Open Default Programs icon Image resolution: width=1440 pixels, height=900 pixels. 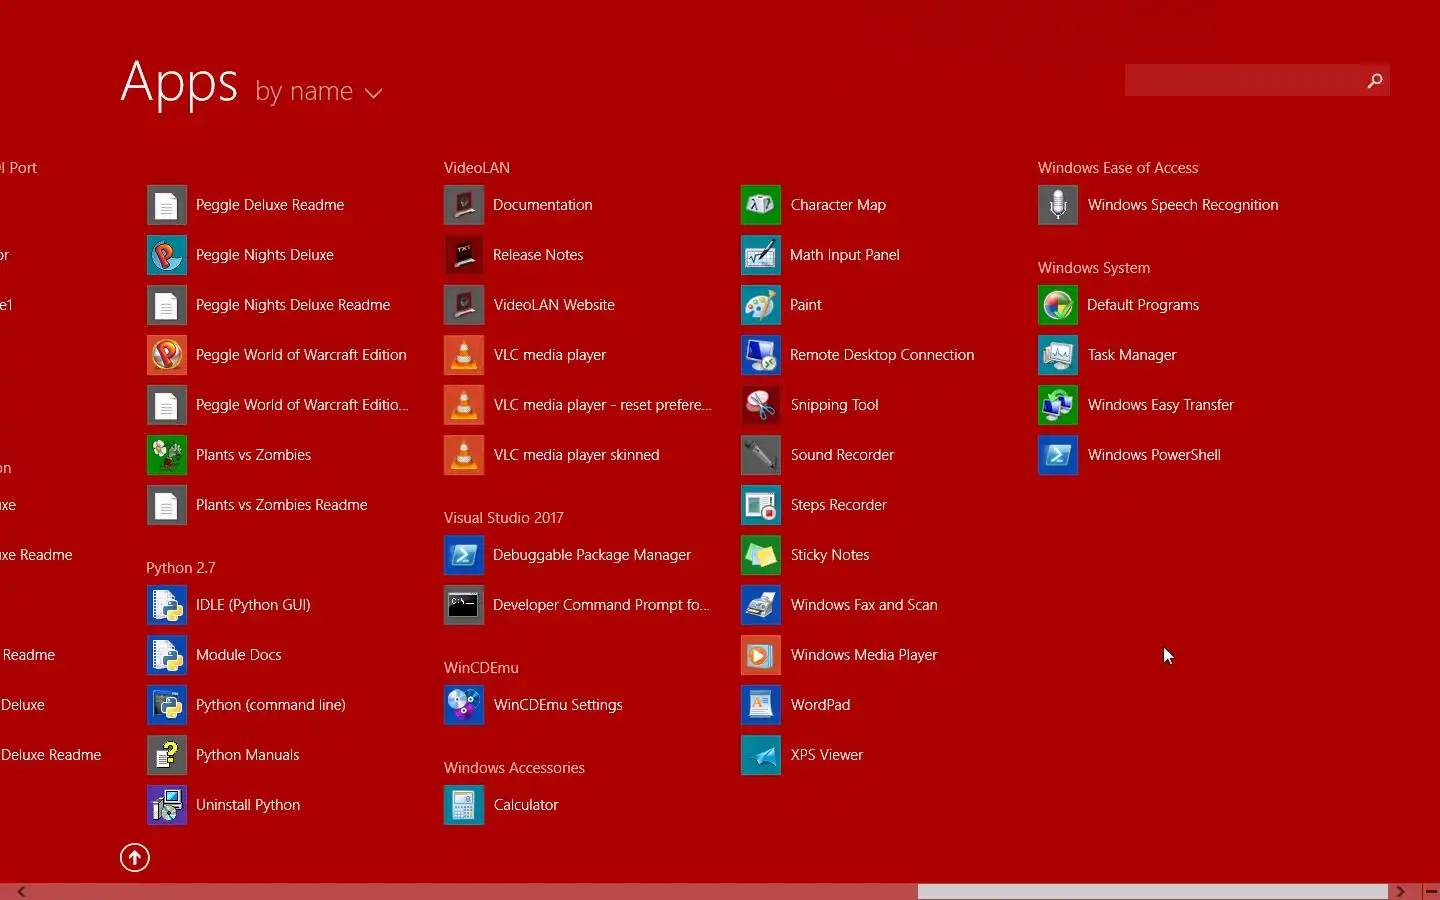[1058, 305]
